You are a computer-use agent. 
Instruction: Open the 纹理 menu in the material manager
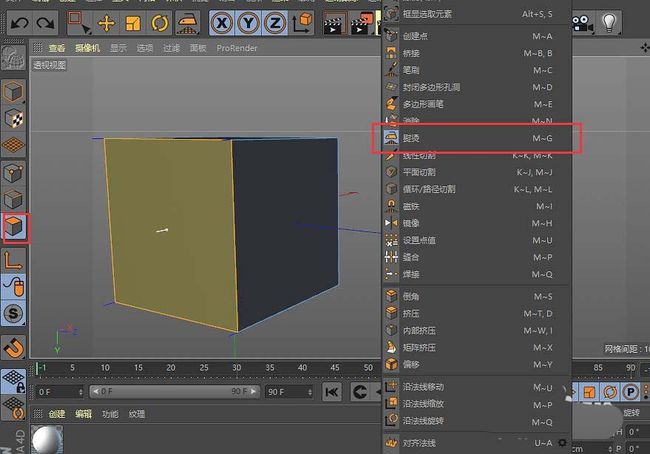click(136, 414)
